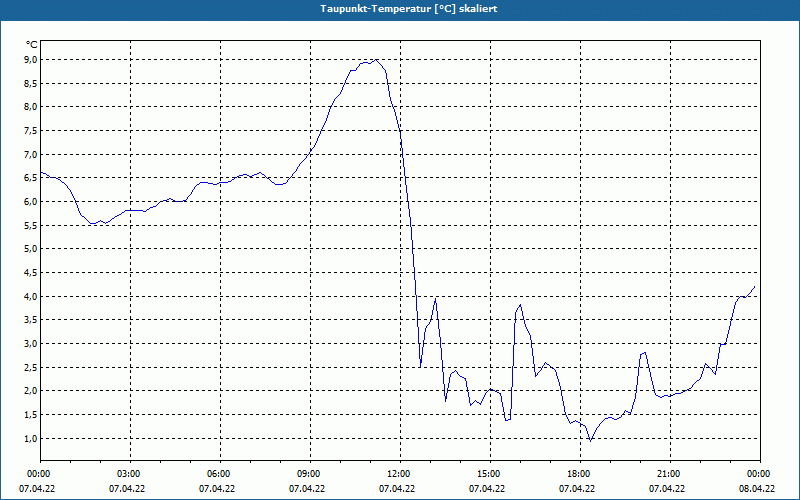Image resolution: width=800 pixels, height=500 pixels.
Task: Click the '1,0' y-axis label
Action: click(31, 438)
